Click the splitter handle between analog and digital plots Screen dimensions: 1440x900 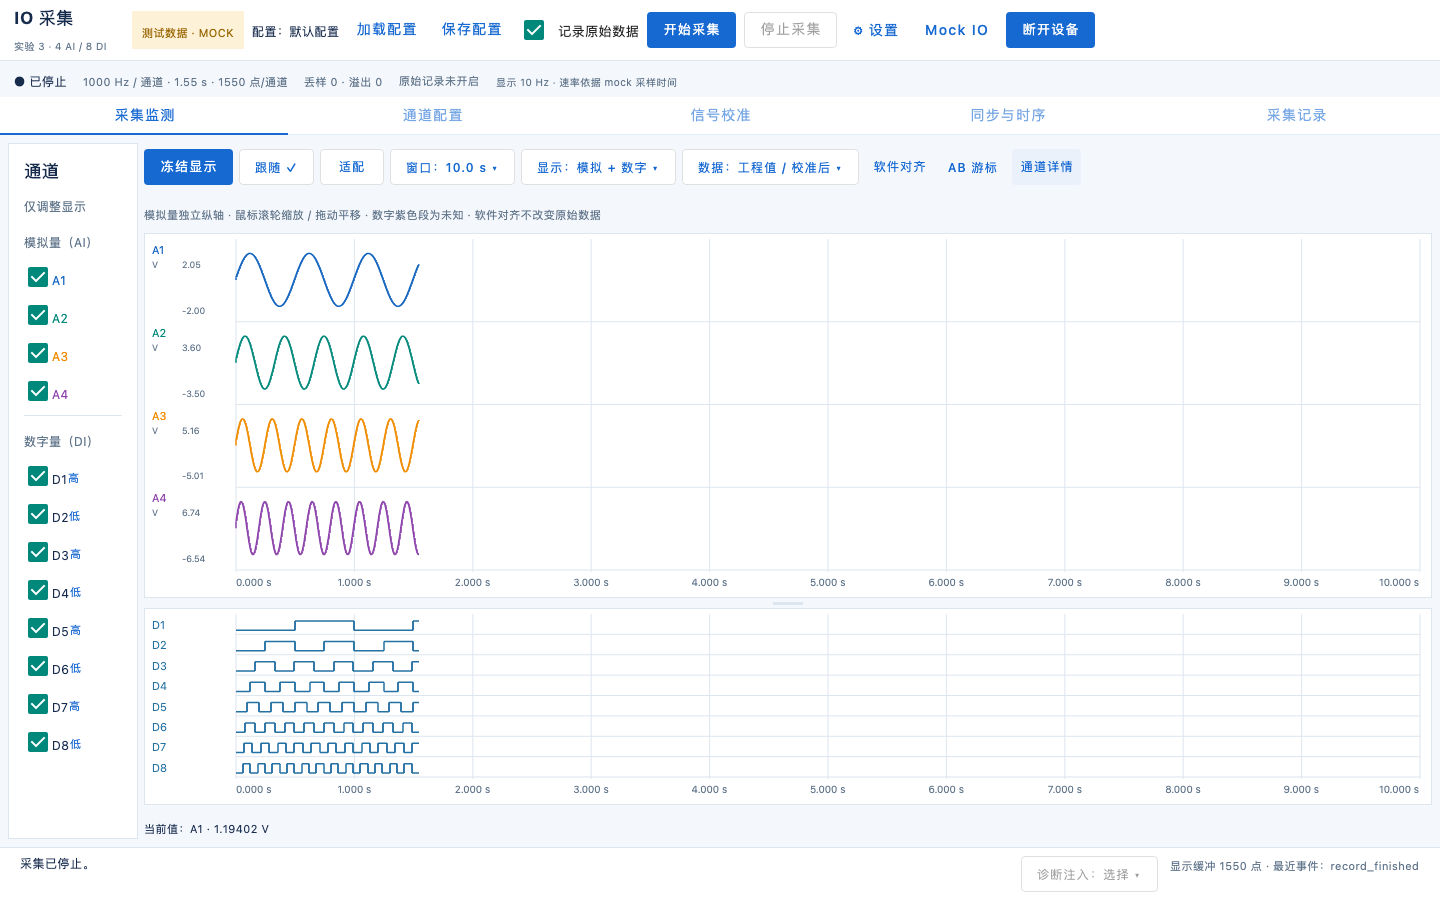788,604
